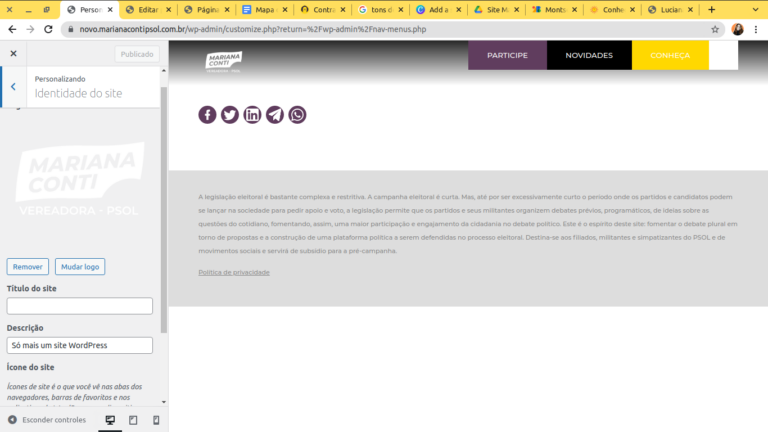This screenshot has height=432, width=768.
Task: Click the sidebar scrollbar down arrow
Action: [x=164, y=402]
